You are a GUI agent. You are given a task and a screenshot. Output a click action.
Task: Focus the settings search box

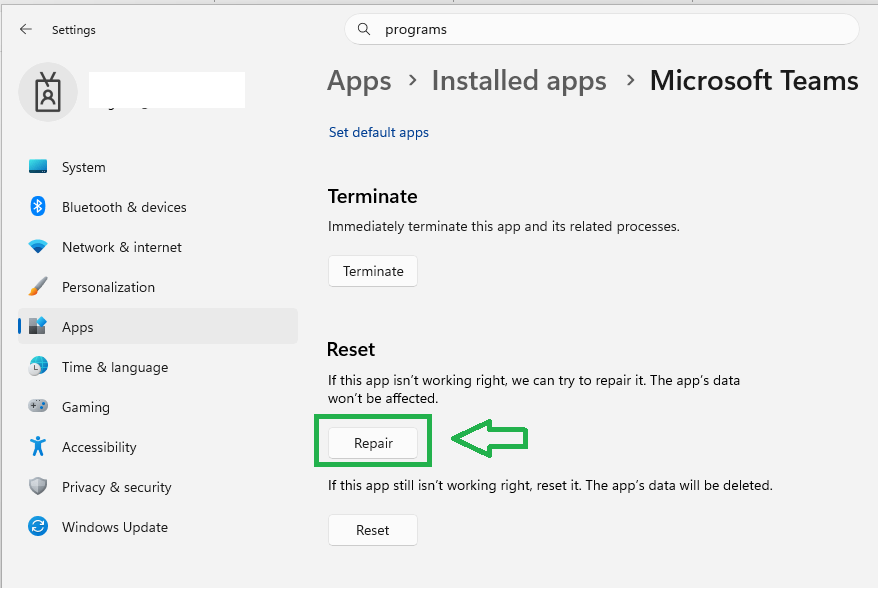click(x=602, y=29)
